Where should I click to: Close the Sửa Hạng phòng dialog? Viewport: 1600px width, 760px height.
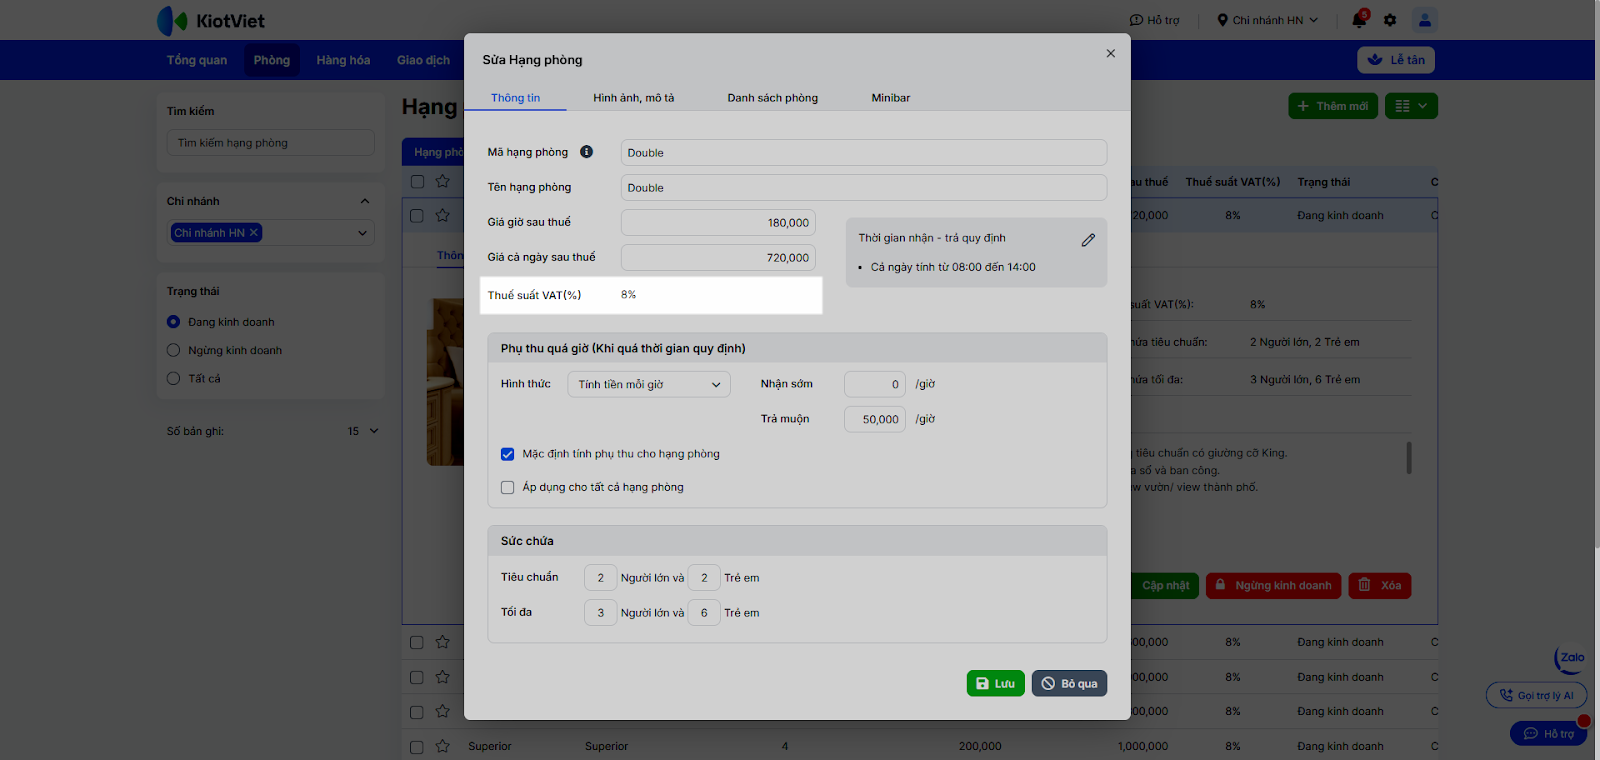[x=1110, y=54]
